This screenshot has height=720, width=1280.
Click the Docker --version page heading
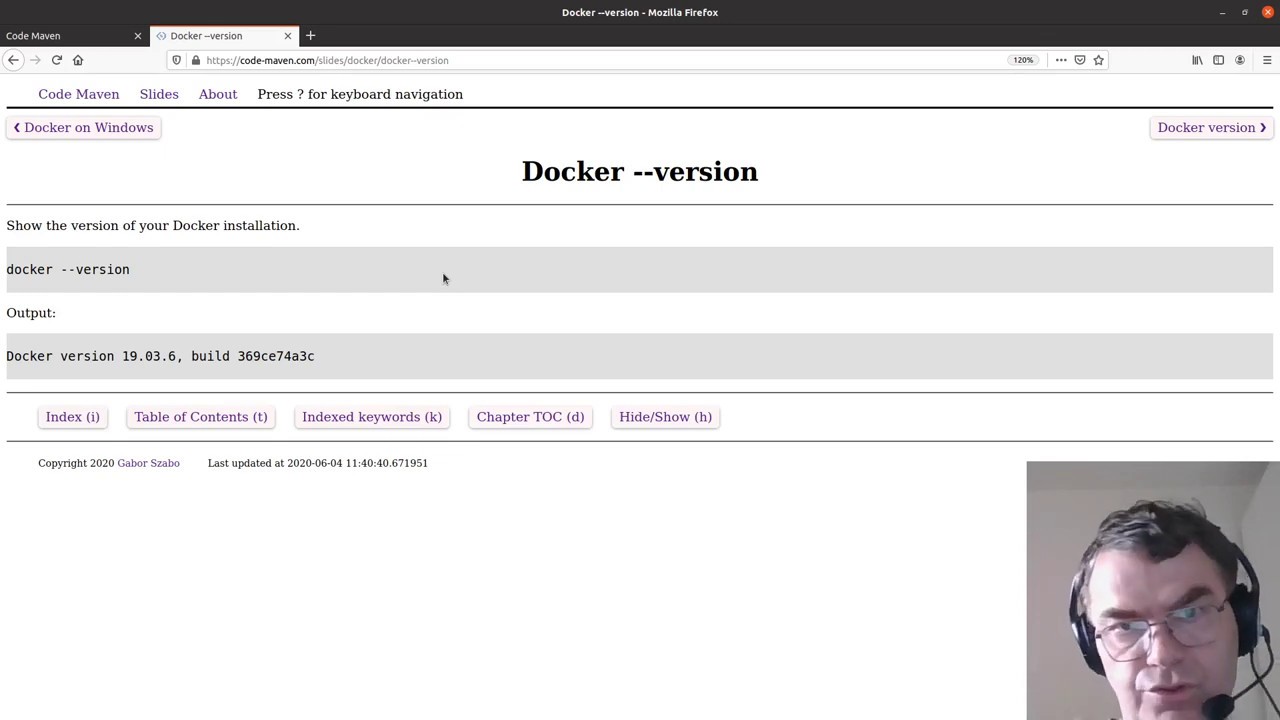640,172
